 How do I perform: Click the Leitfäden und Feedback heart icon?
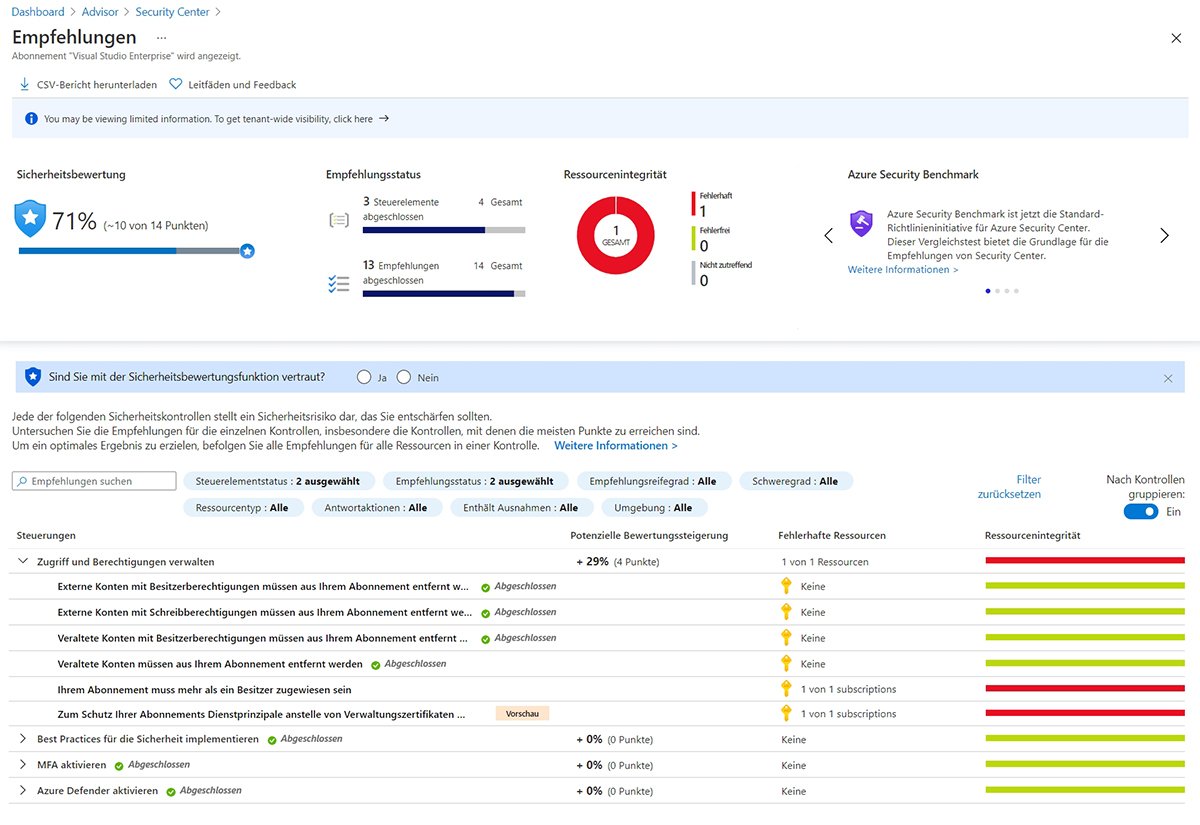[x=176, y=85]
